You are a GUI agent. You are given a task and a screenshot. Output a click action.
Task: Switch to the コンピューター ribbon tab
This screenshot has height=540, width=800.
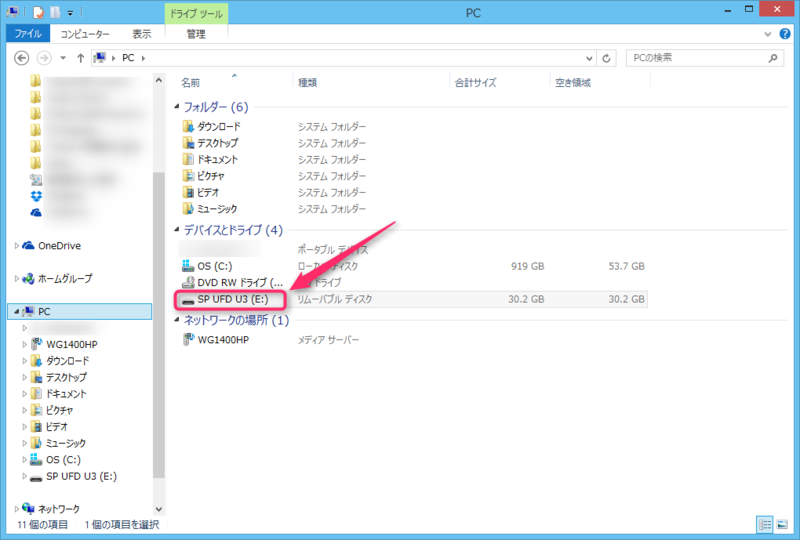[85, 34]
